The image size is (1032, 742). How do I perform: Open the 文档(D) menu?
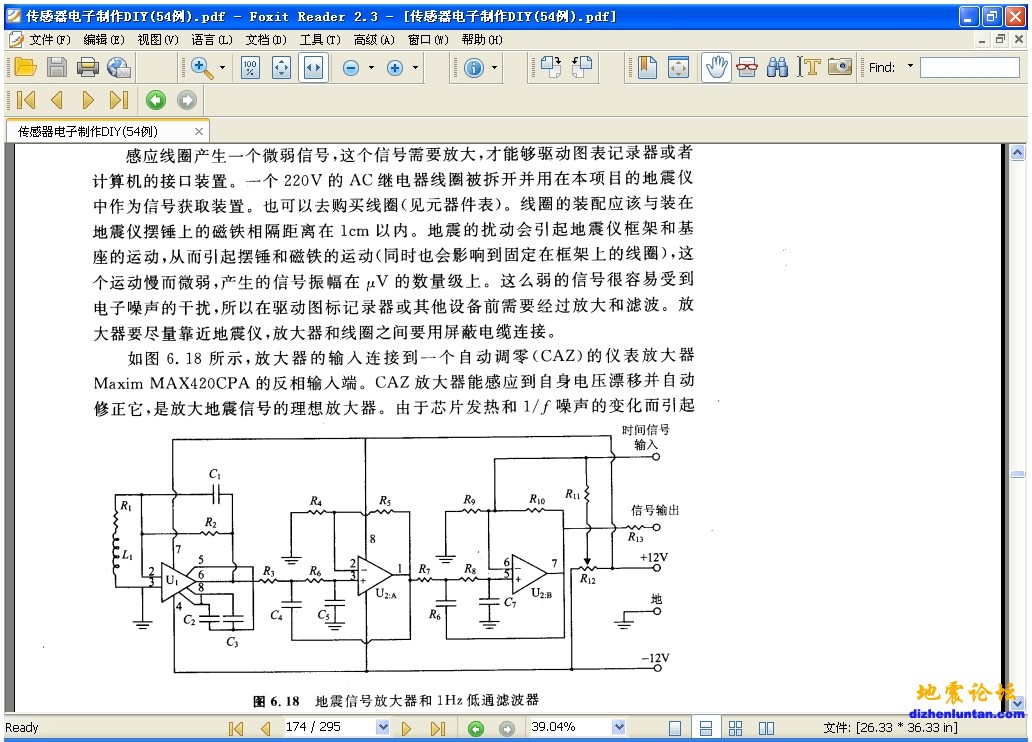[266, 40]
